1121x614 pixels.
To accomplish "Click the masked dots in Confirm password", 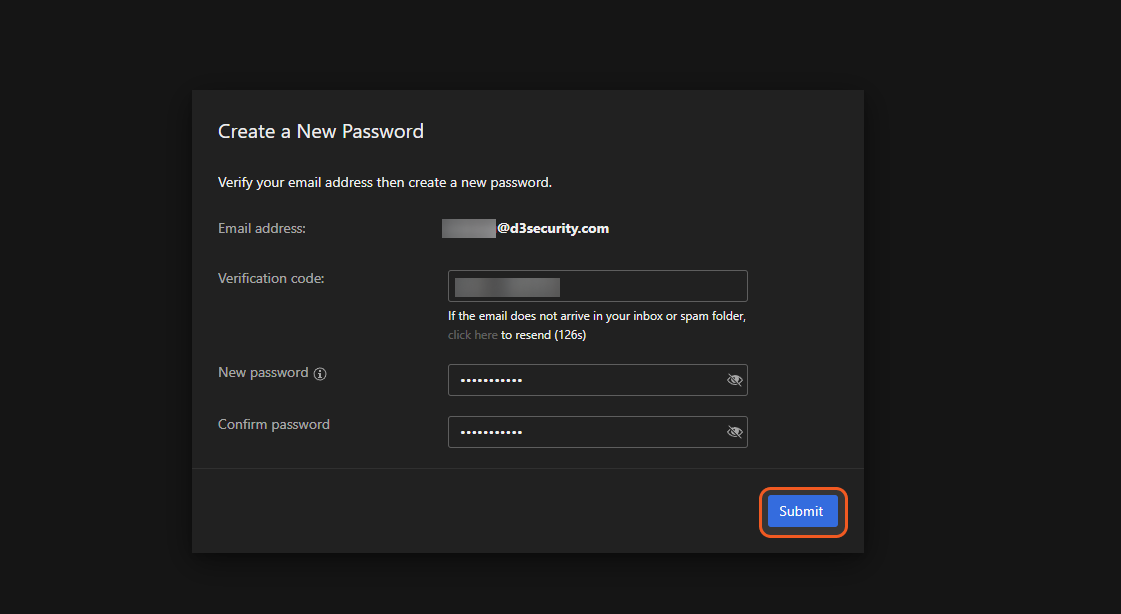I will click(491, 433).
